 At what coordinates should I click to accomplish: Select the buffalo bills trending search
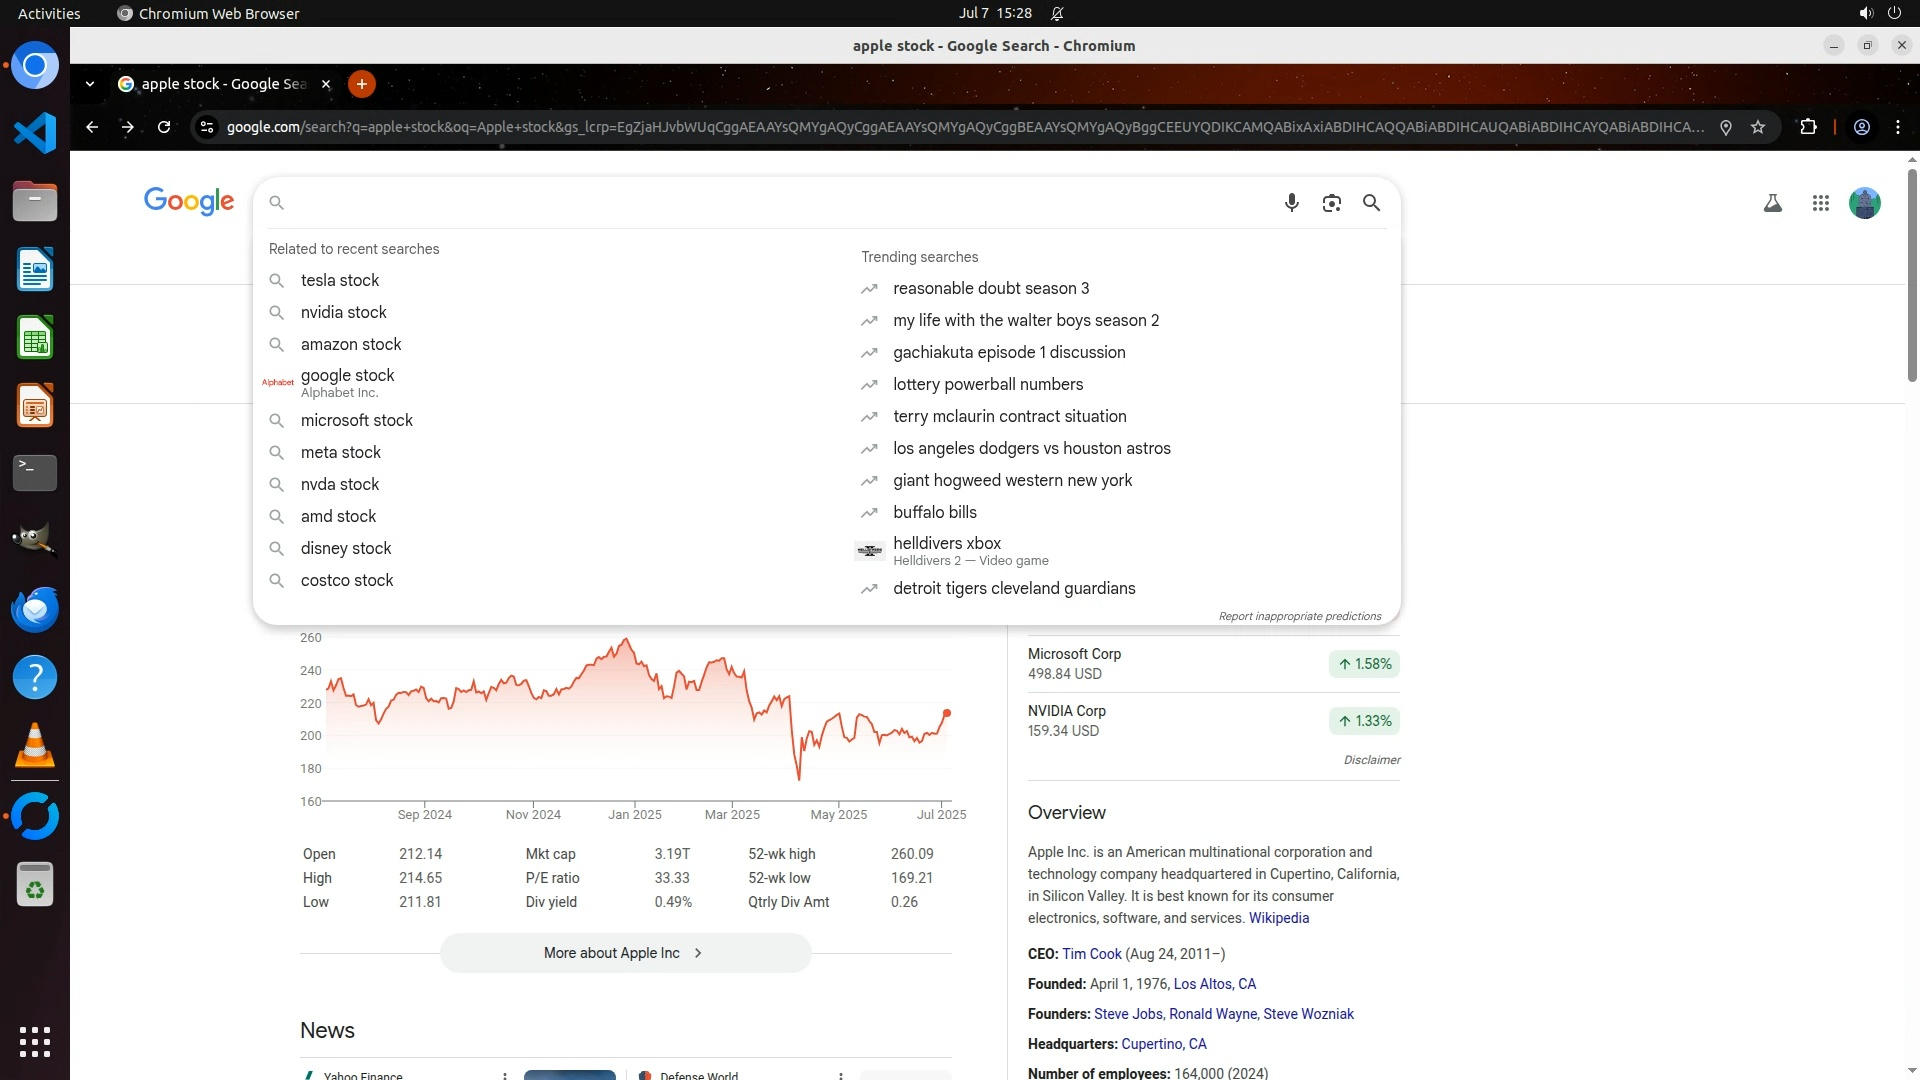click(934, 512)
